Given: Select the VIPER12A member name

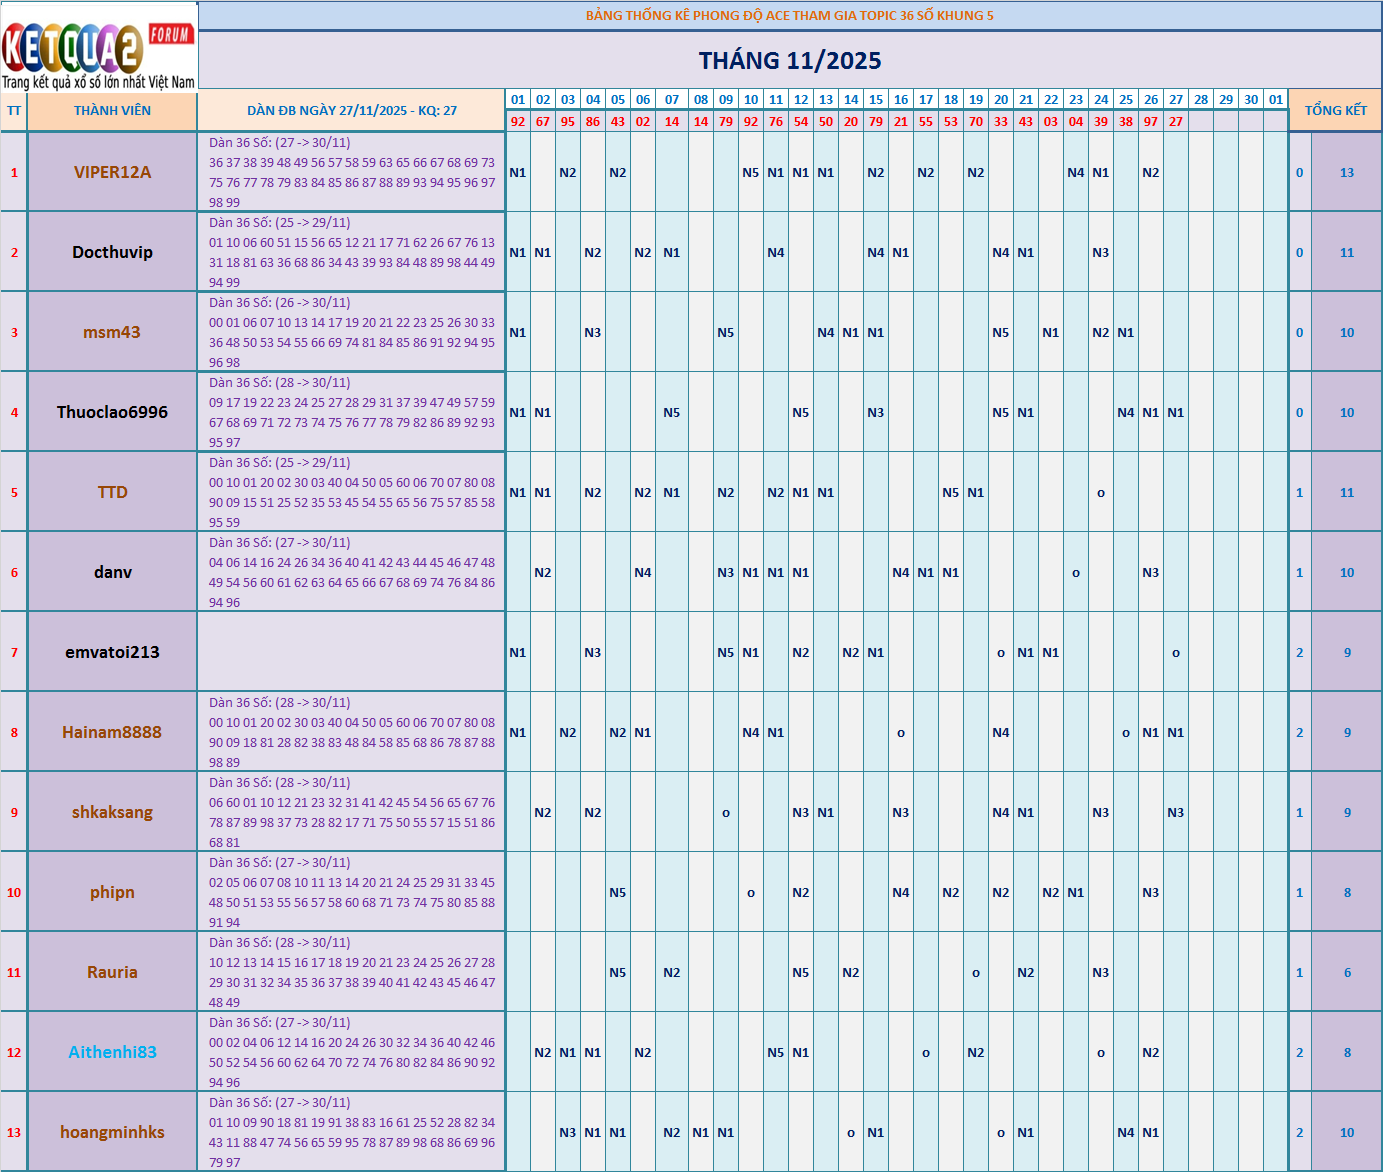Looking at the screenshot, I should (112, 172).
